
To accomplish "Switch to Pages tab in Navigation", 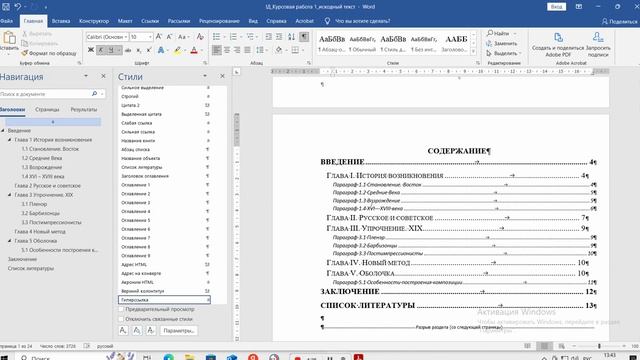I will tap(47, 109).
